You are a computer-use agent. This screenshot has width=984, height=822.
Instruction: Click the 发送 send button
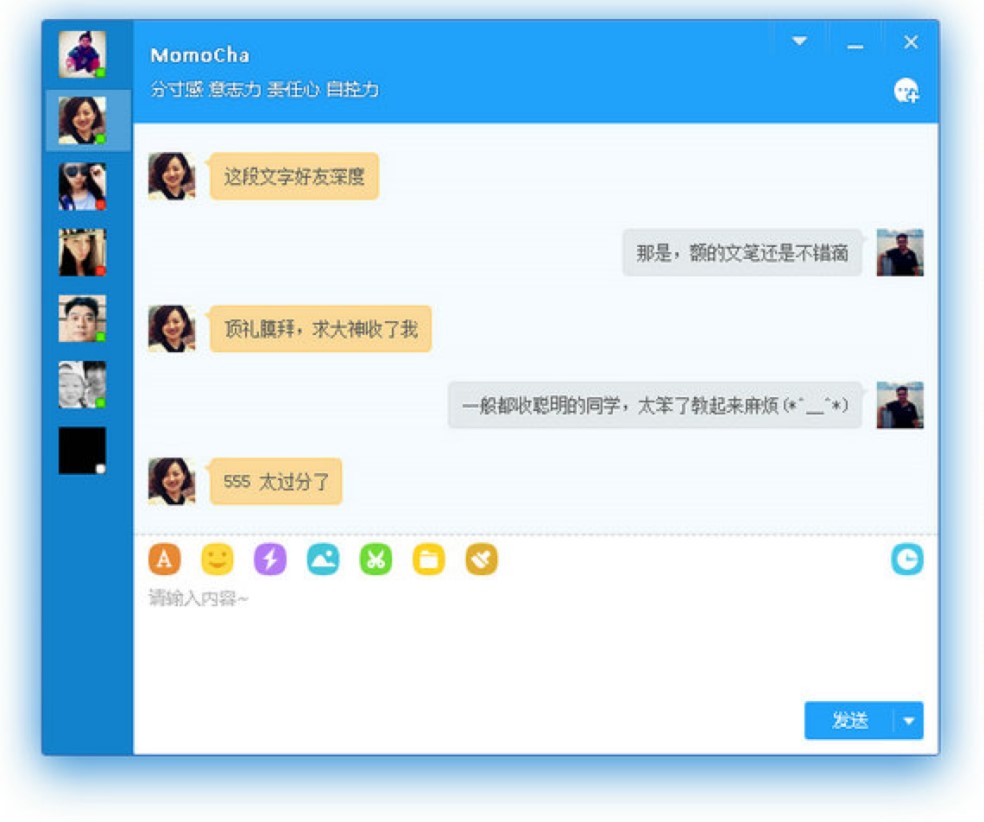pyautogui.click(x=849, y=720)
